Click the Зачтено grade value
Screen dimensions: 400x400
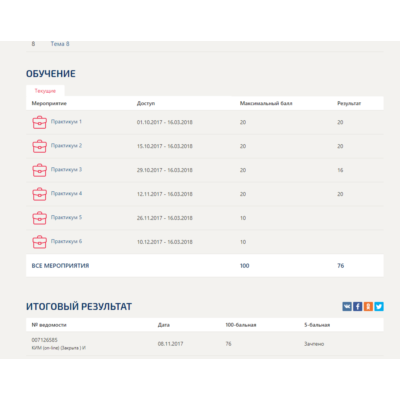314,344
